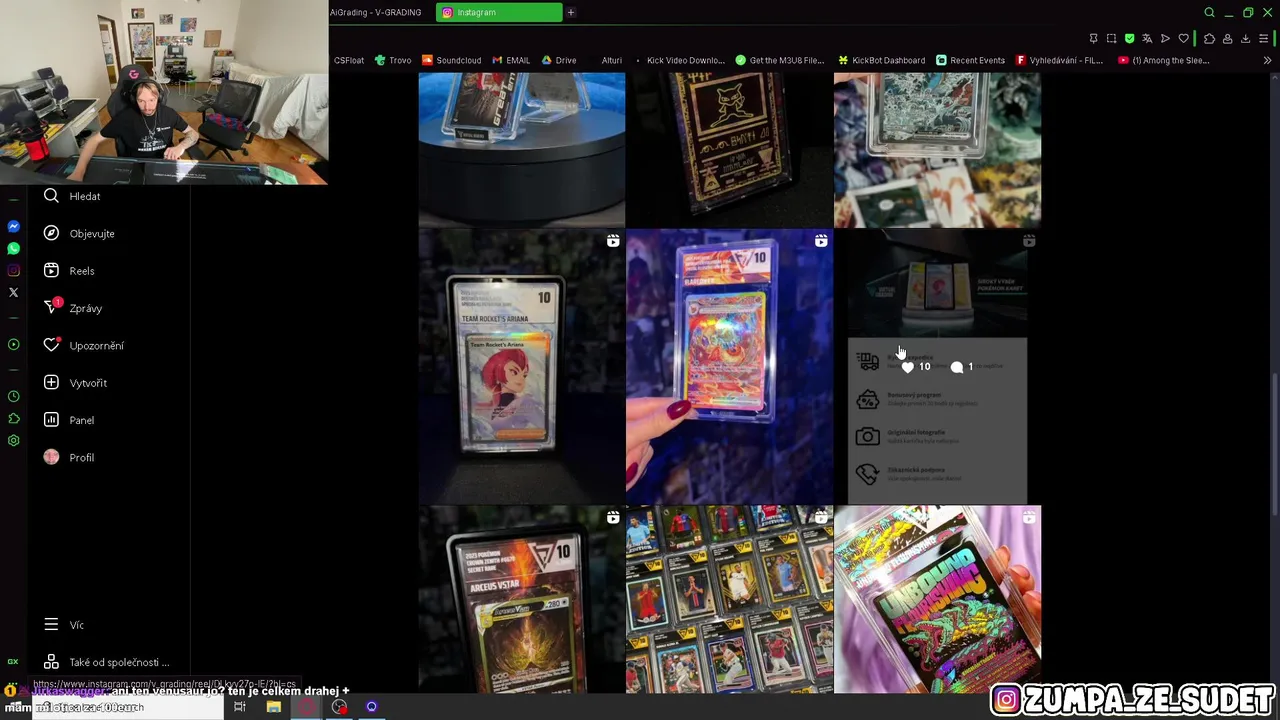
Task: Toggle the green ad blocker shield
Action: click(1129, 38)
